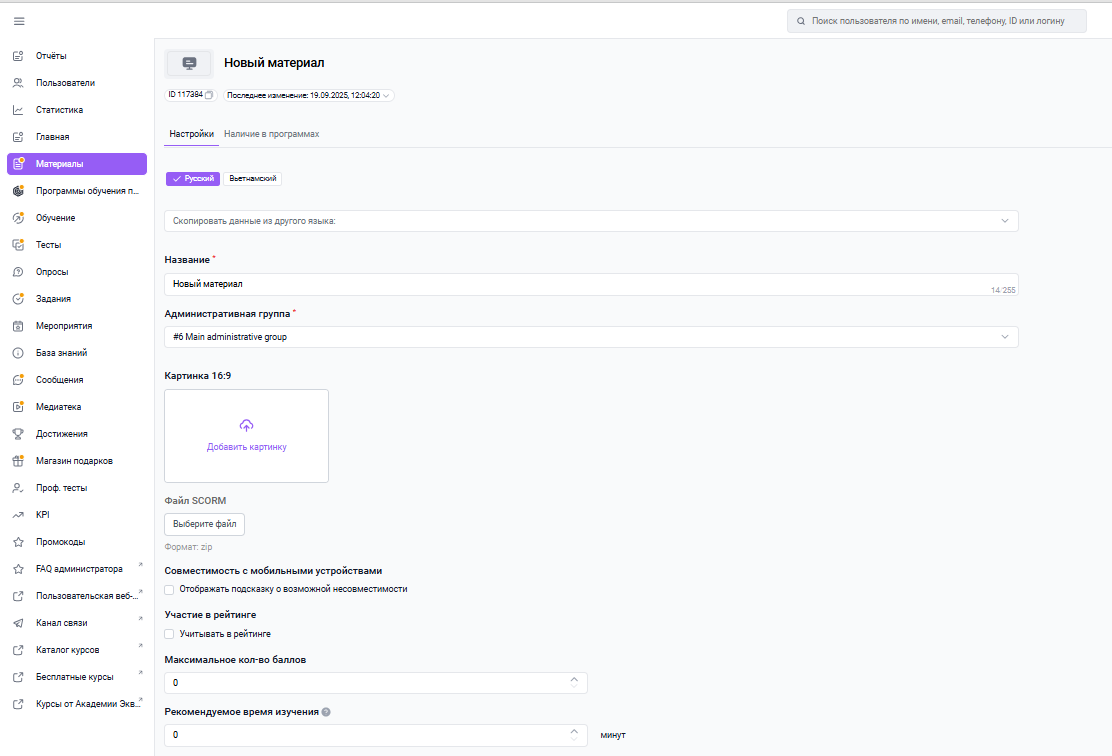1112x756 pixels.
Task: Click the Программы обучения sidebar icon
Action: pyautogui.click(x=18, y=191)
